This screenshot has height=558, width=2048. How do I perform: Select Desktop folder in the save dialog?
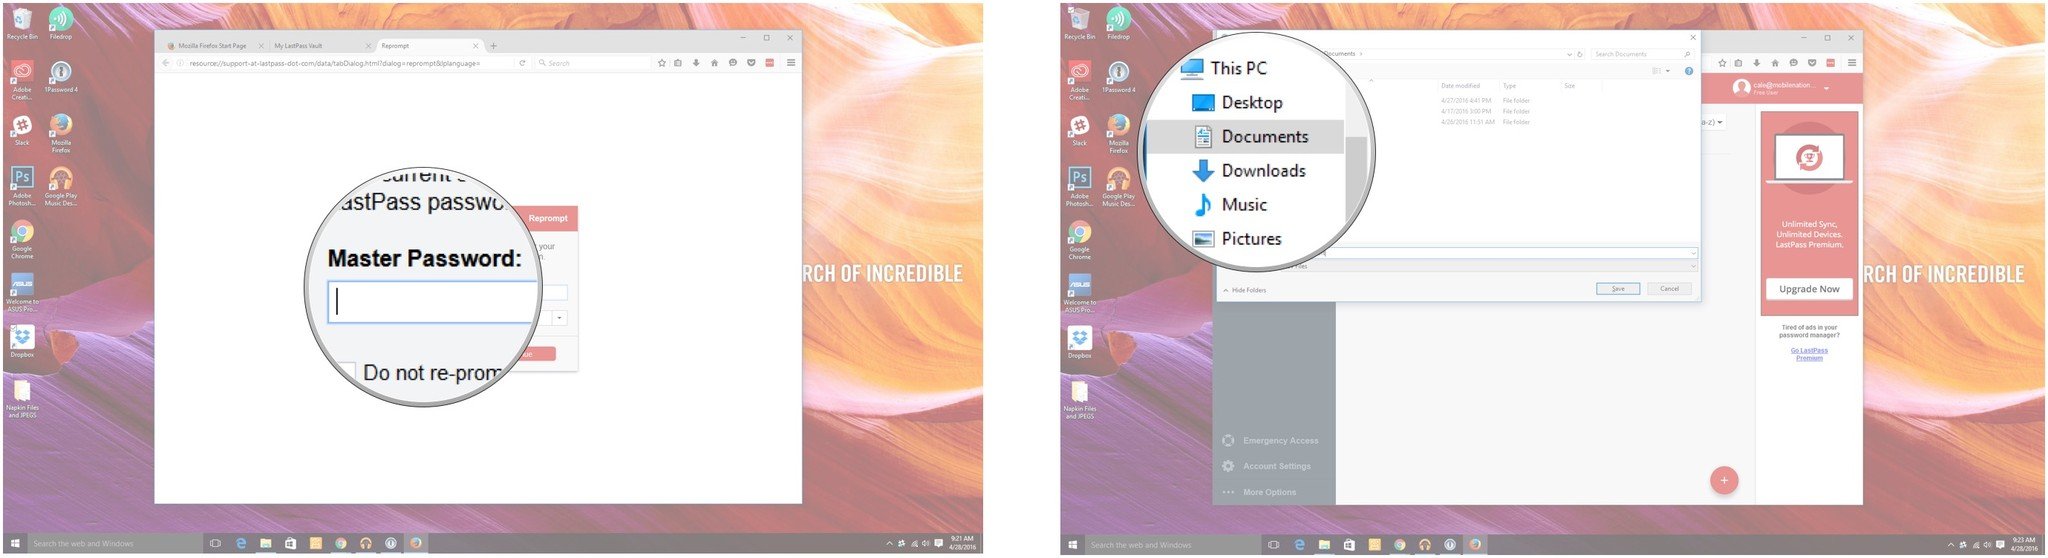coord(1237,102)
